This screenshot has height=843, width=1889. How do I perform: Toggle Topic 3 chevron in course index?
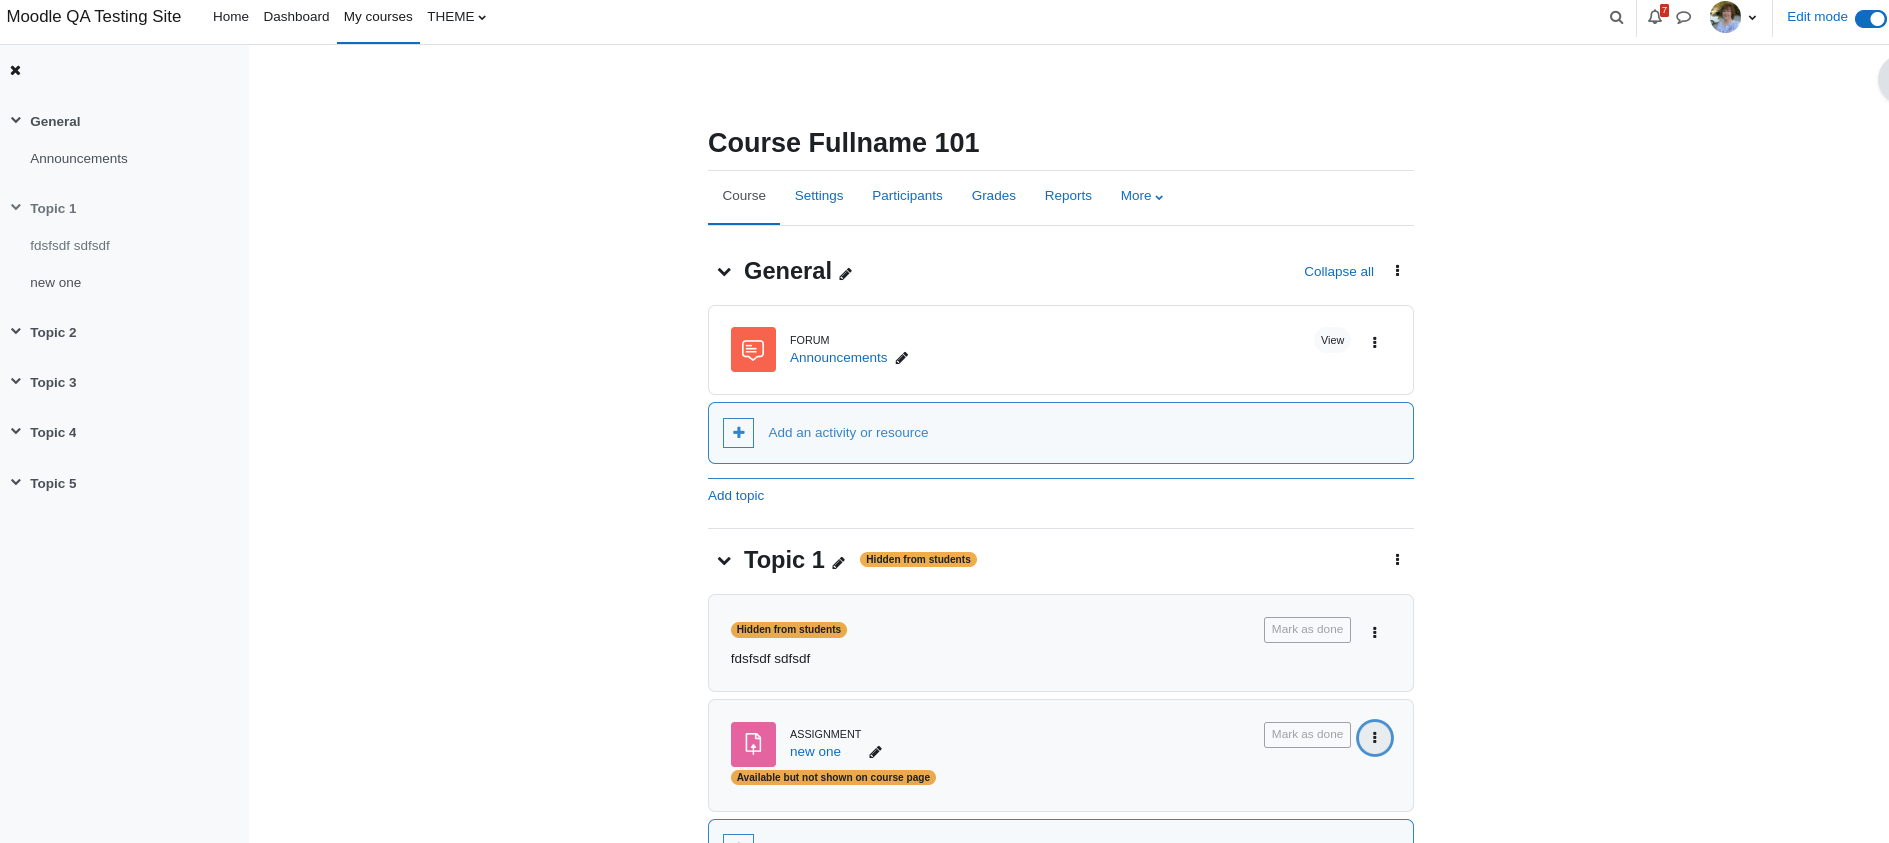click(x=16, y=381)
